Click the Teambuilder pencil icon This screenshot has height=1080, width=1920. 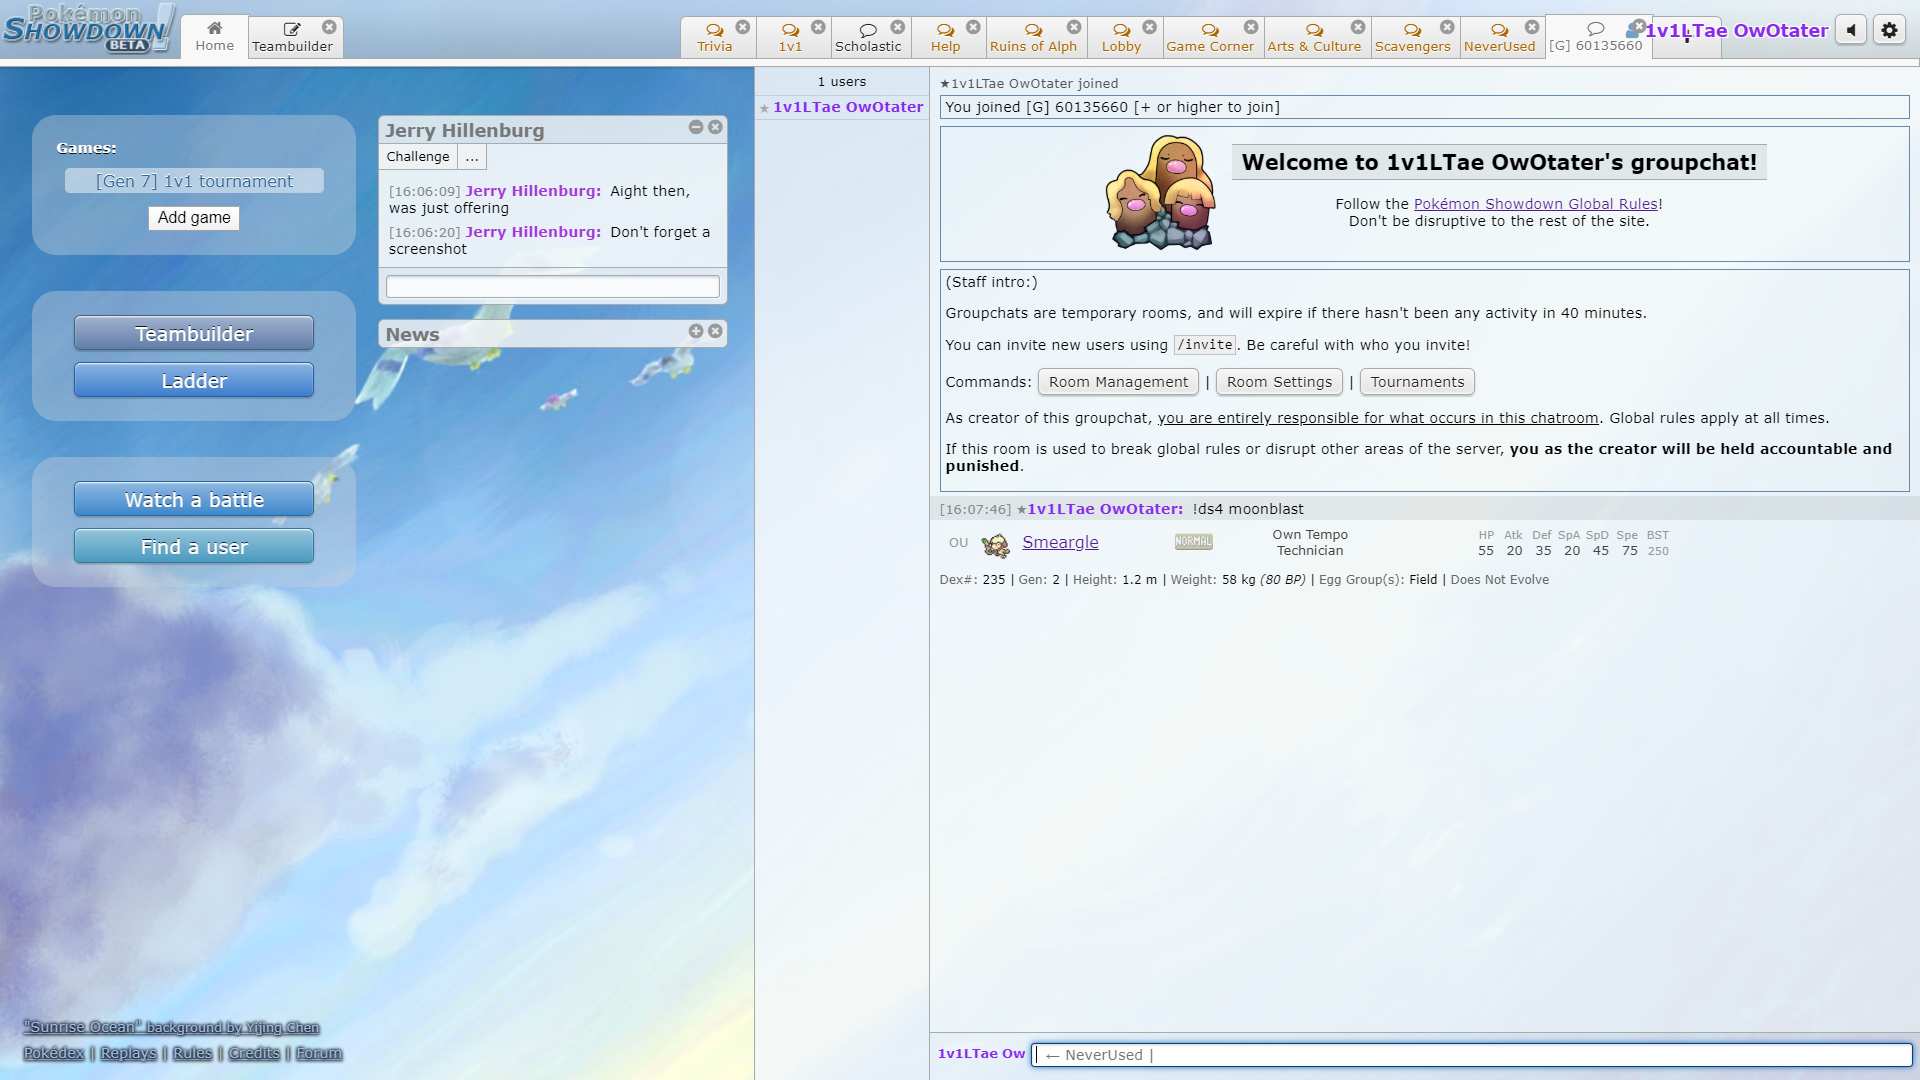click(290, 29)
